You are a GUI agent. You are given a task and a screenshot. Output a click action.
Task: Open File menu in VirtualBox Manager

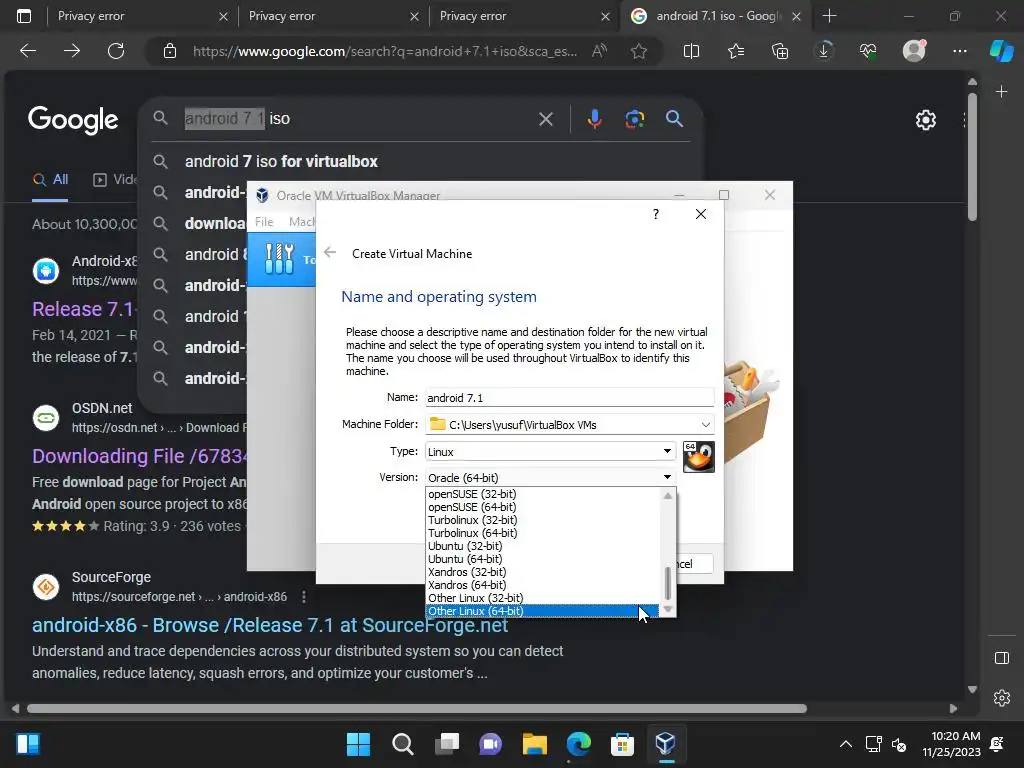[x=264, y=222]
